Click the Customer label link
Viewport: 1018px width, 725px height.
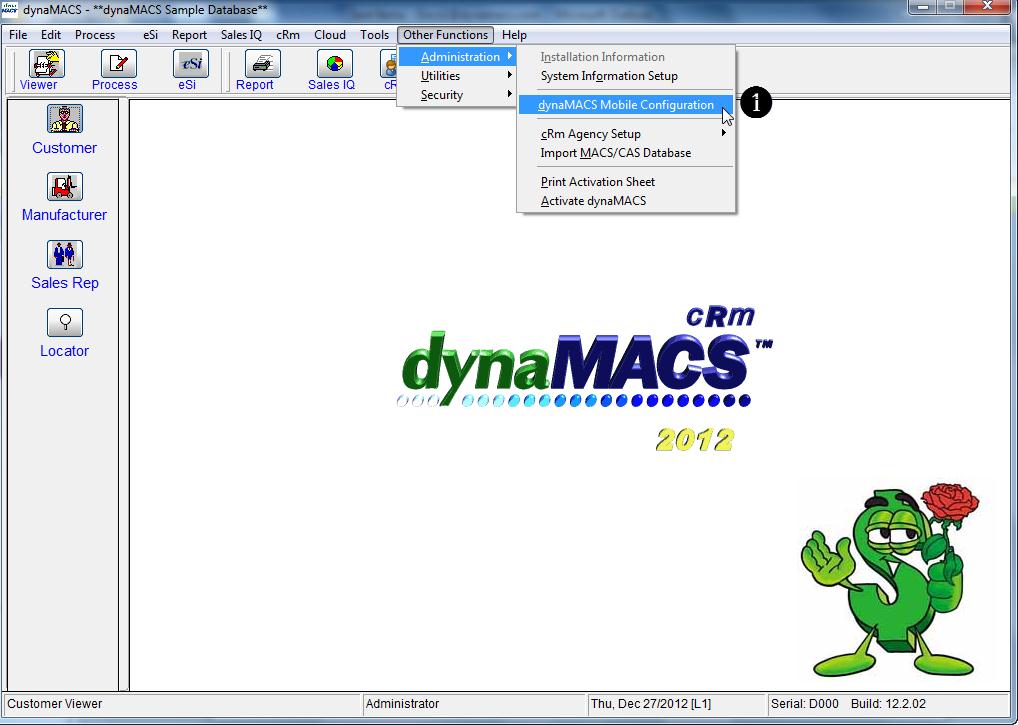(64, 148)
